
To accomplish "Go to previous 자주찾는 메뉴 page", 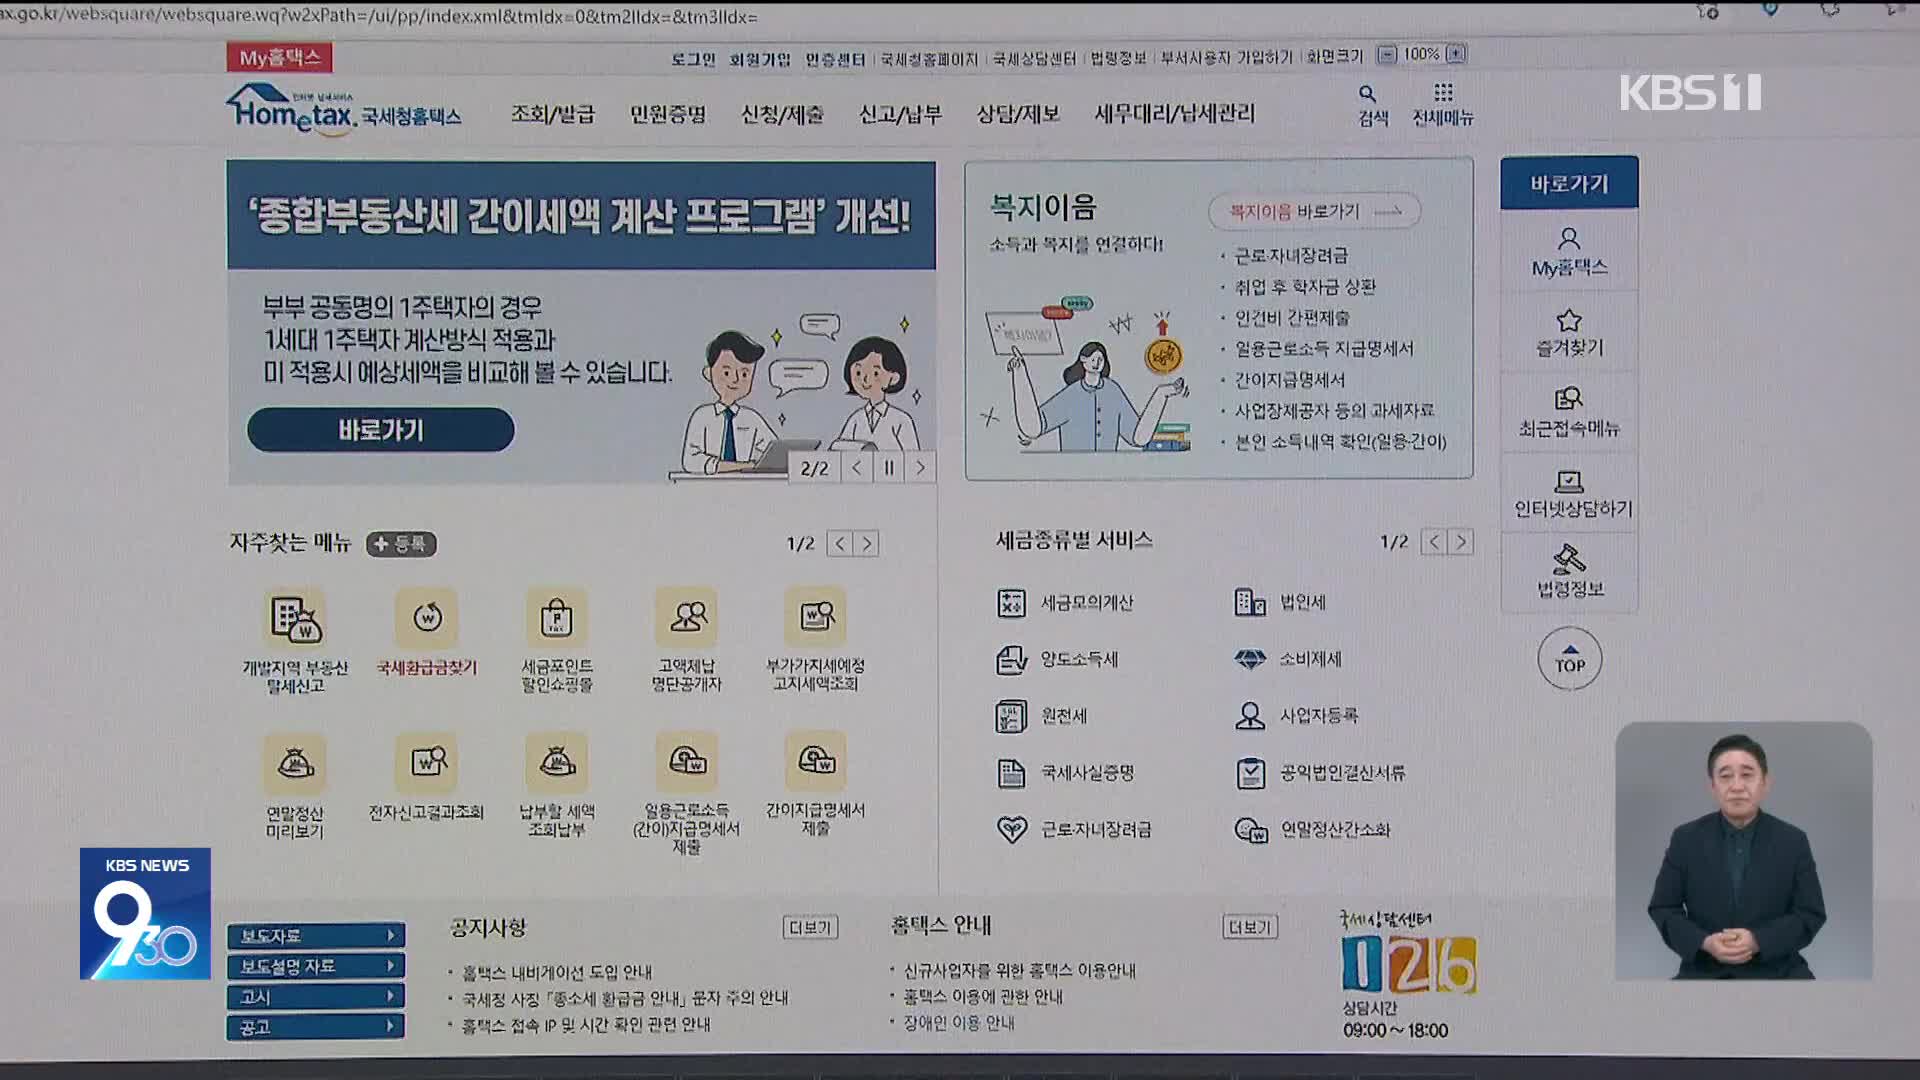I will [840, 544].
